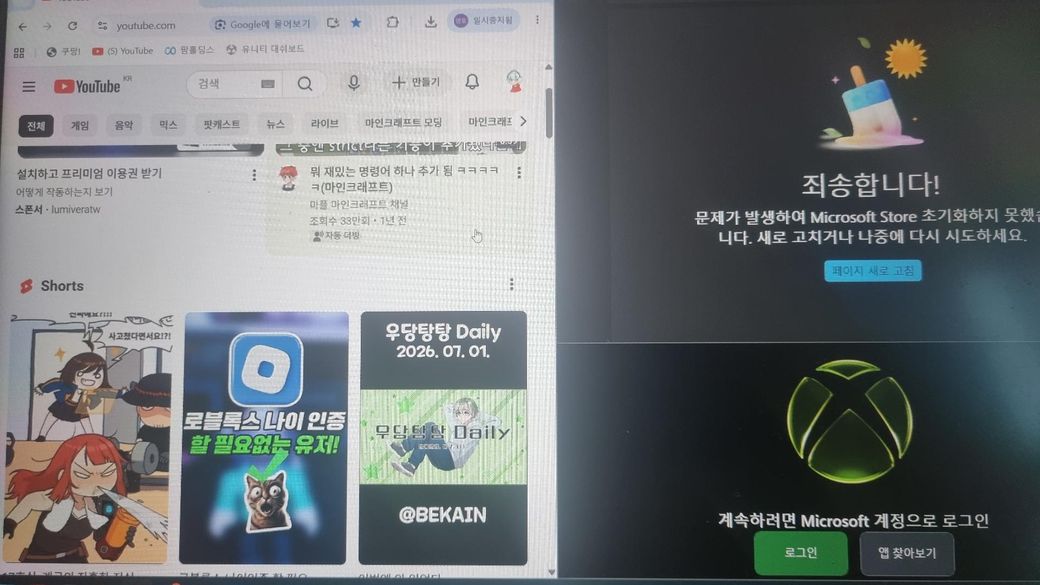Open options for 뭐 재밌는 명령어 video
The height and width of the screenshot is (585, 1040).
click(x=519, y=172)
